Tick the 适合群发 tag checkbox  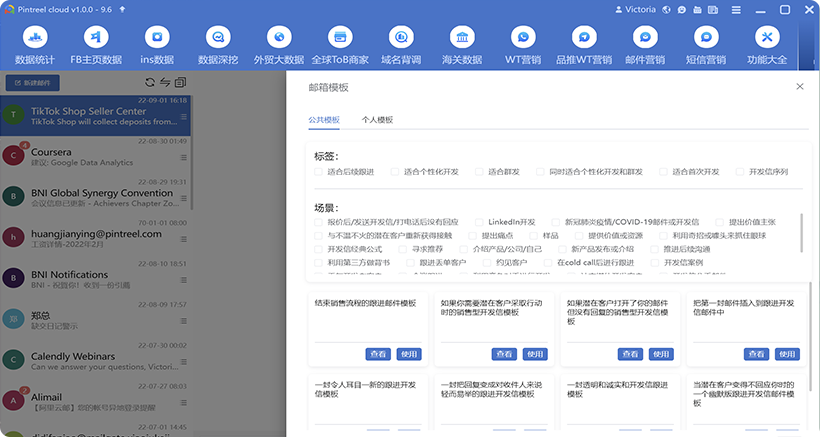pyautogui.click(x=480, y=172)
